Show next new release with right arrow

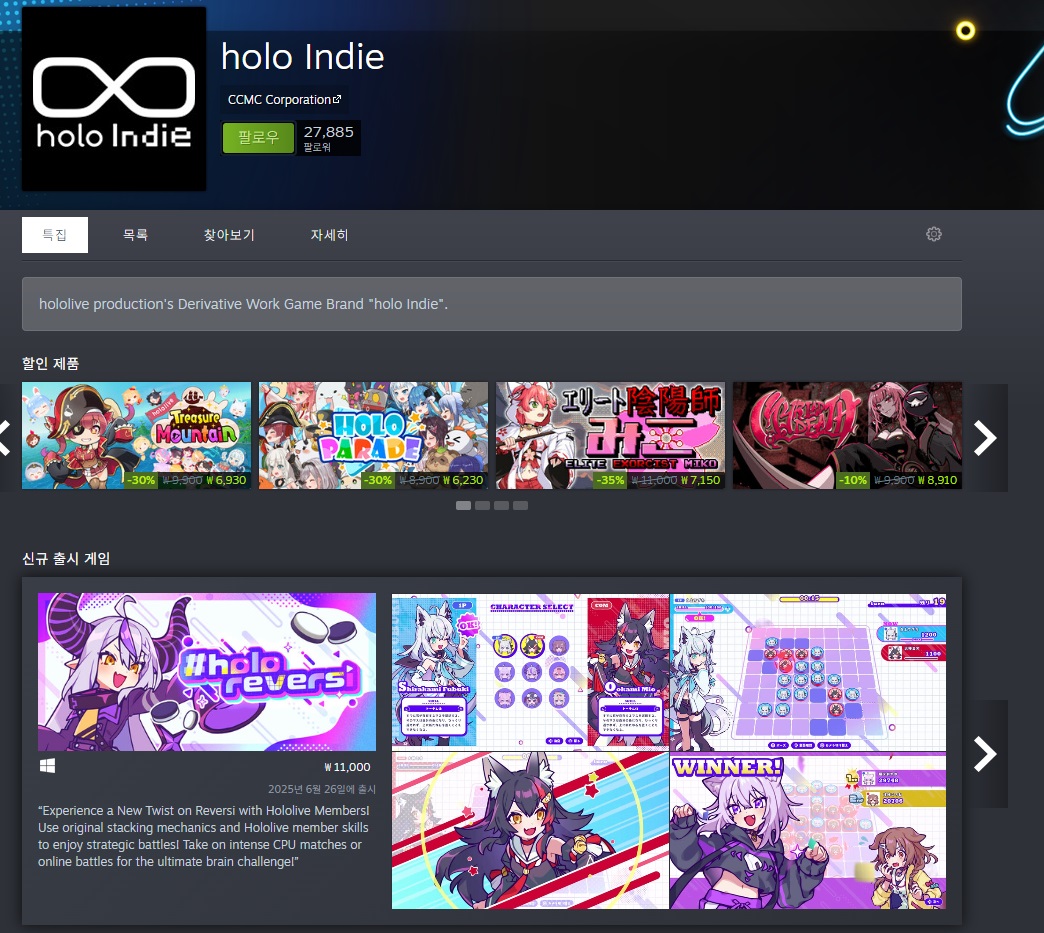coord(985,754)
